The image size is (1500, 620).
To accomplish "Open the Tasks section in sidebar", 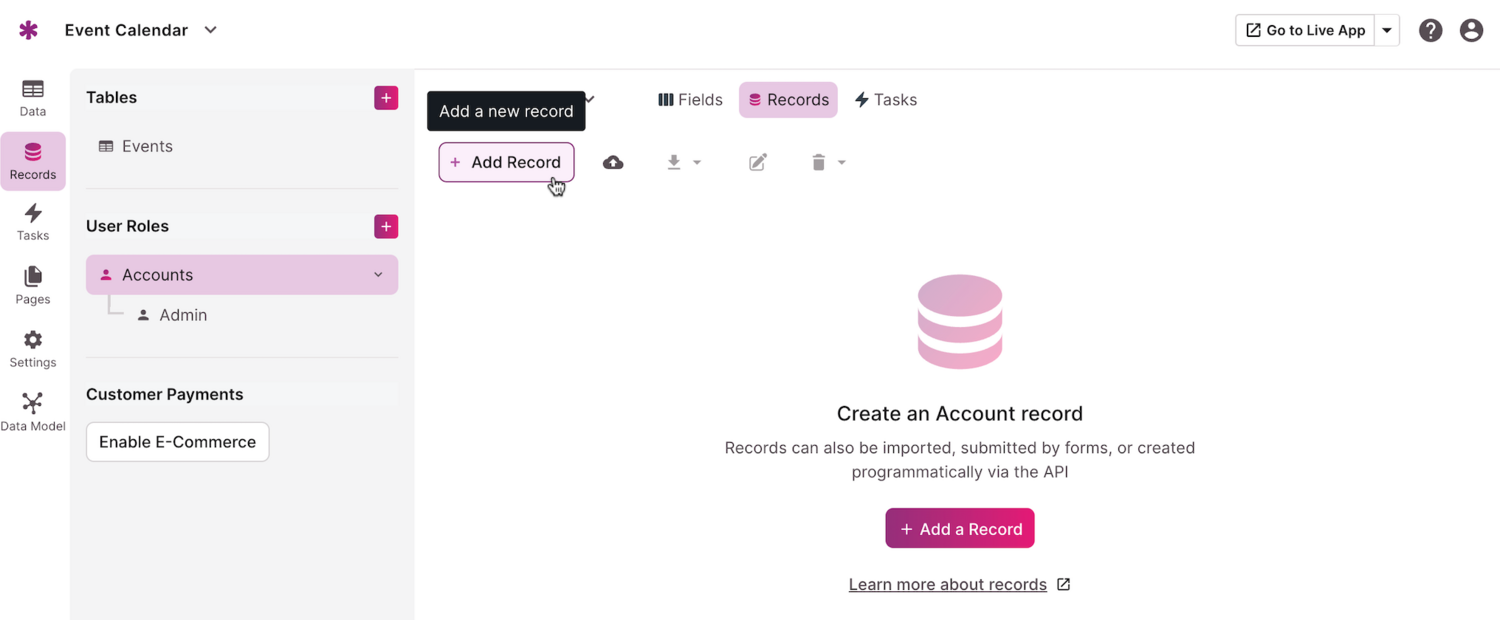I will point(33,222).
